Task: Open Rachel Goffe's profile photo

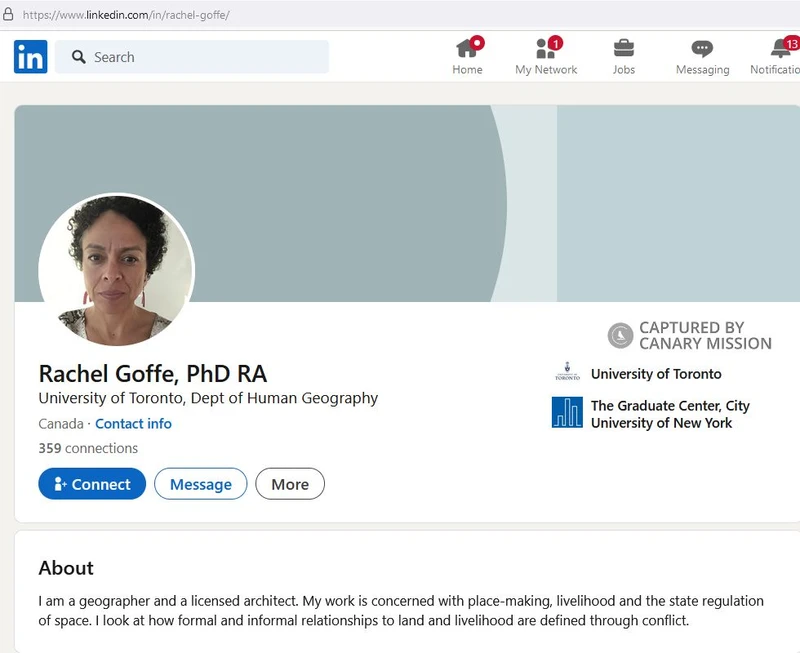Action: coord(116,268)
